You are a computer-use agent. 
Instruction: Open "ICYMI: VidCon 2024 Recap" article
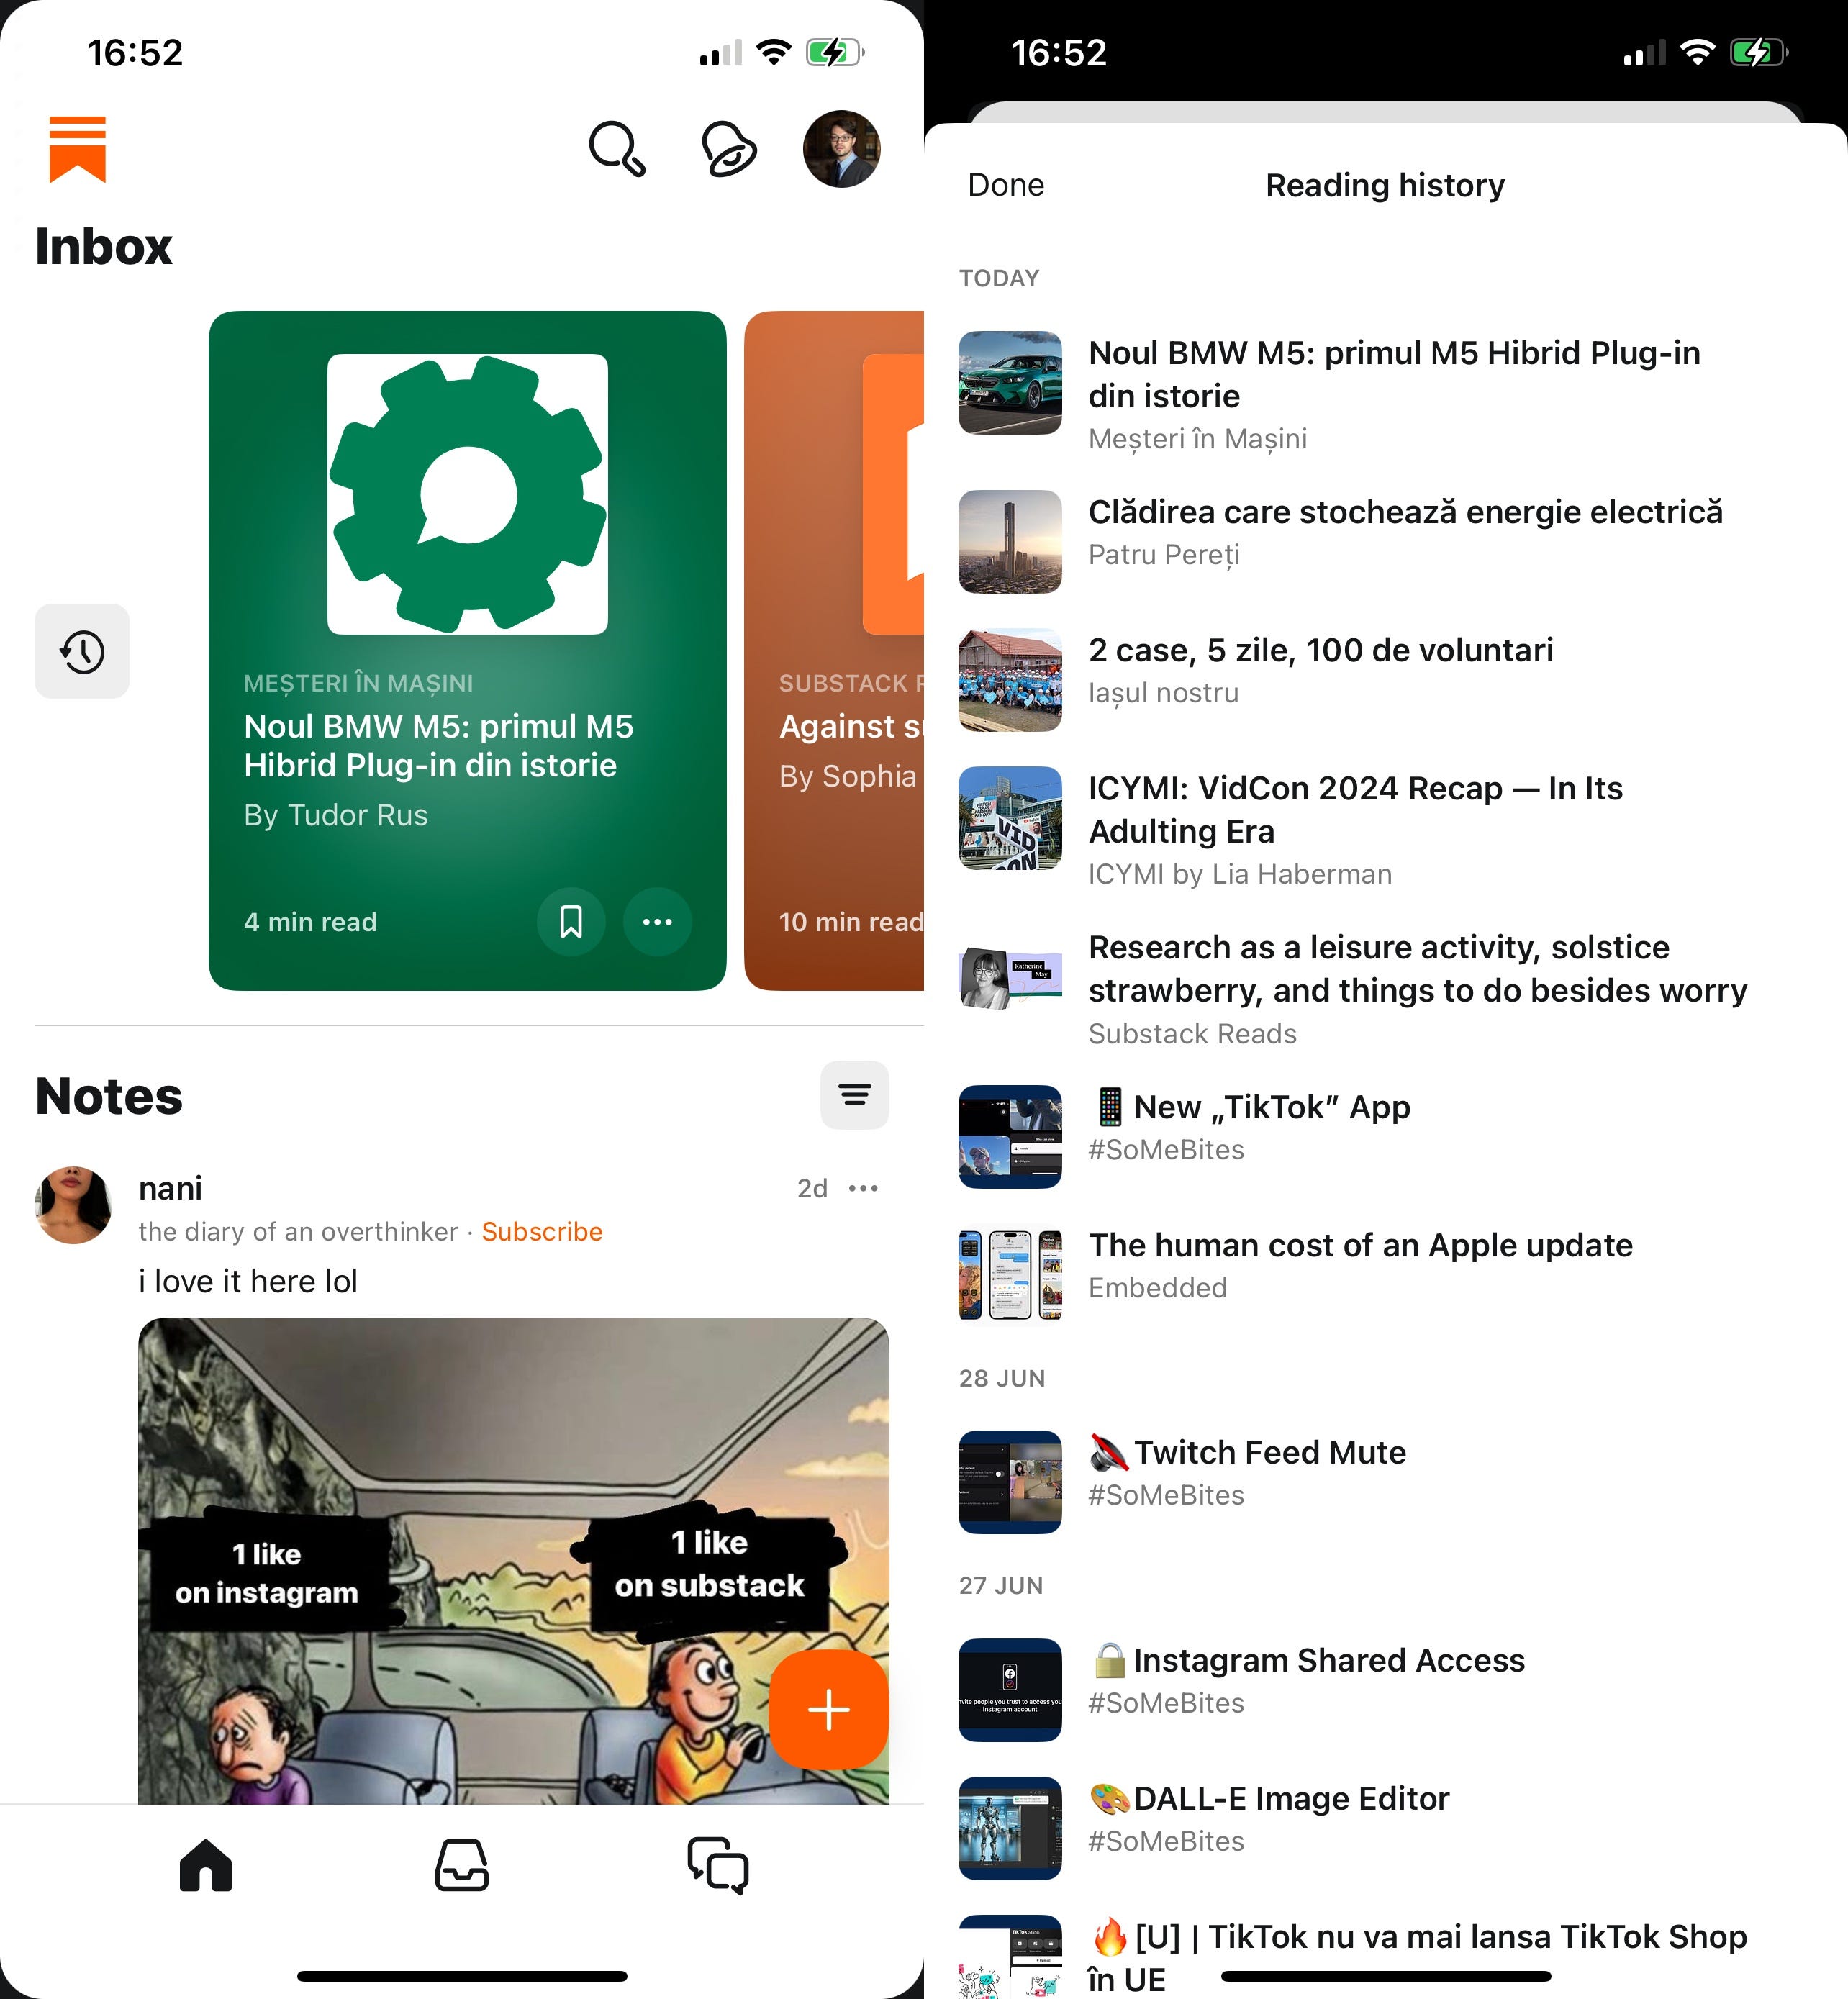1386,829
